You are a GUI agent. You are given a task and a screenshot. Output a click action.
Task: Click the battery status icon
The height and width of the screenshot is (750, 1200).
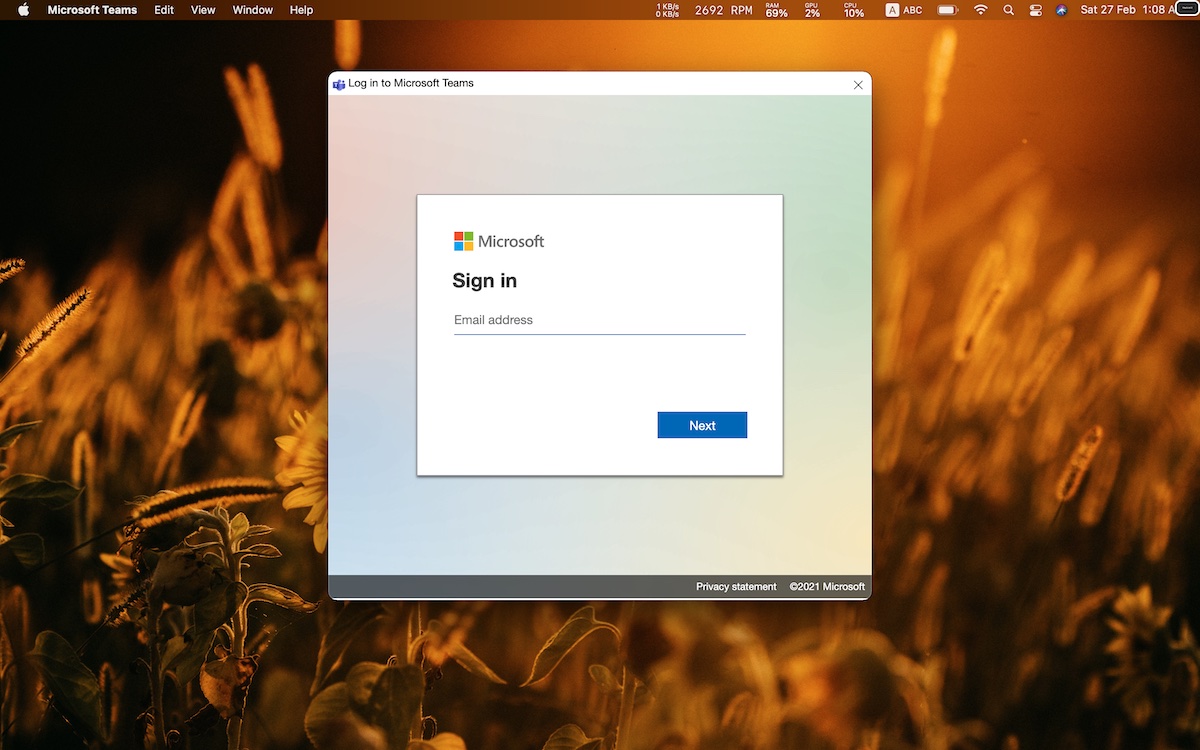pos(947,10)
